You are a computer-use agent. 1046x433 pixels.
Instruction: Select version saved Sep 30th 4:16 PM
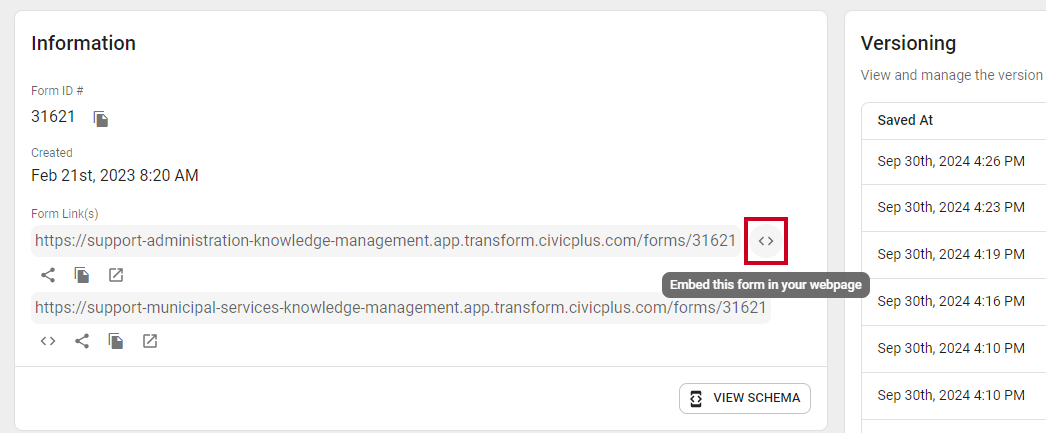tap(953, 301)
